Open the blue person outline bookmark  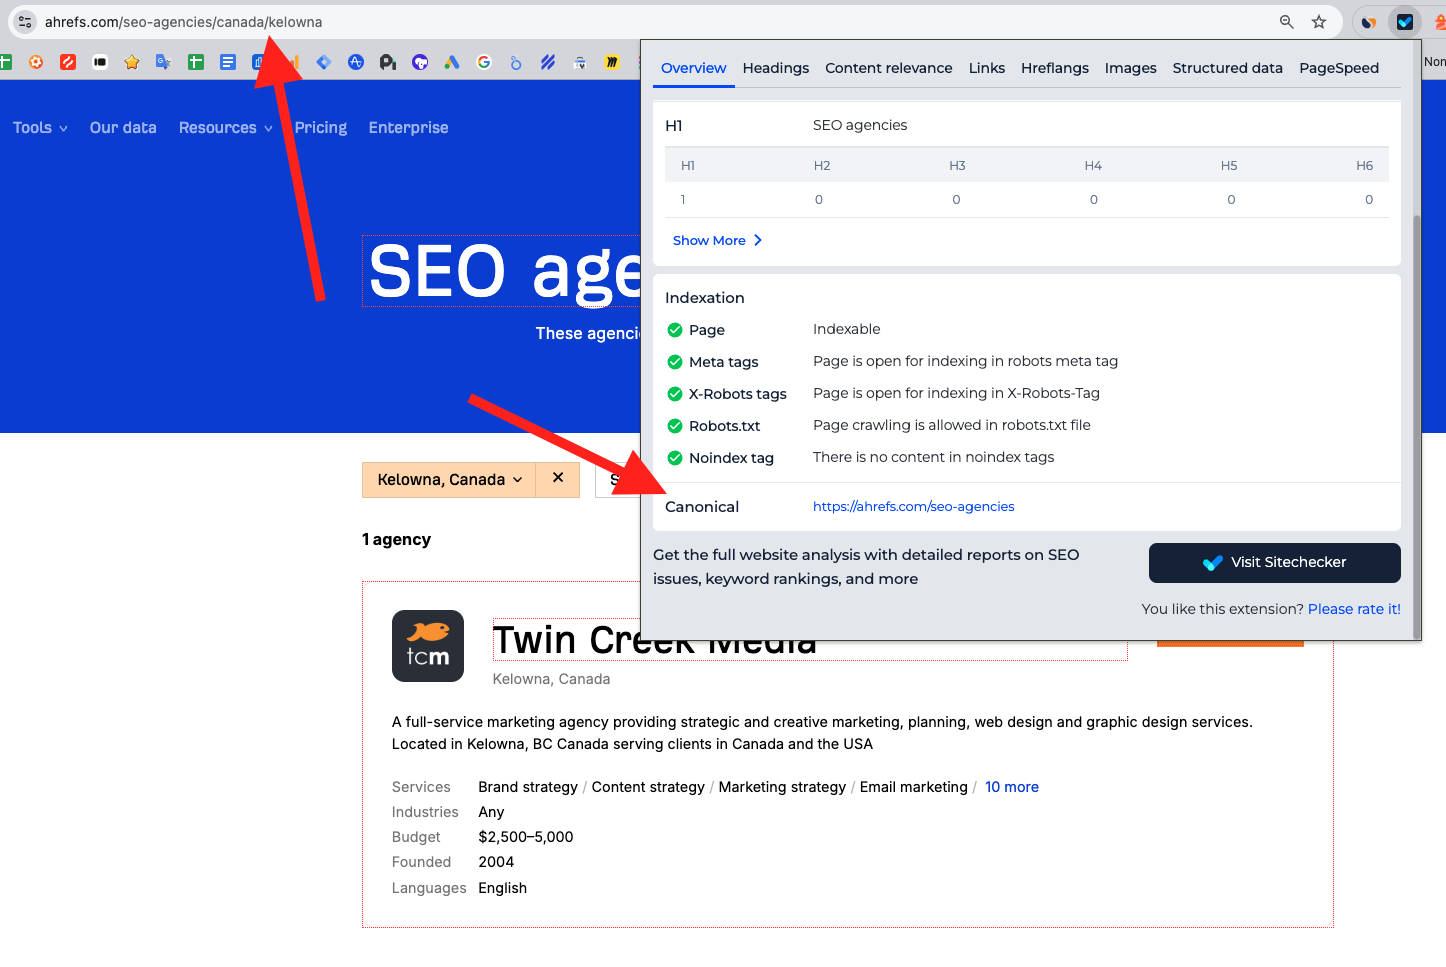[x=516, y=62]
